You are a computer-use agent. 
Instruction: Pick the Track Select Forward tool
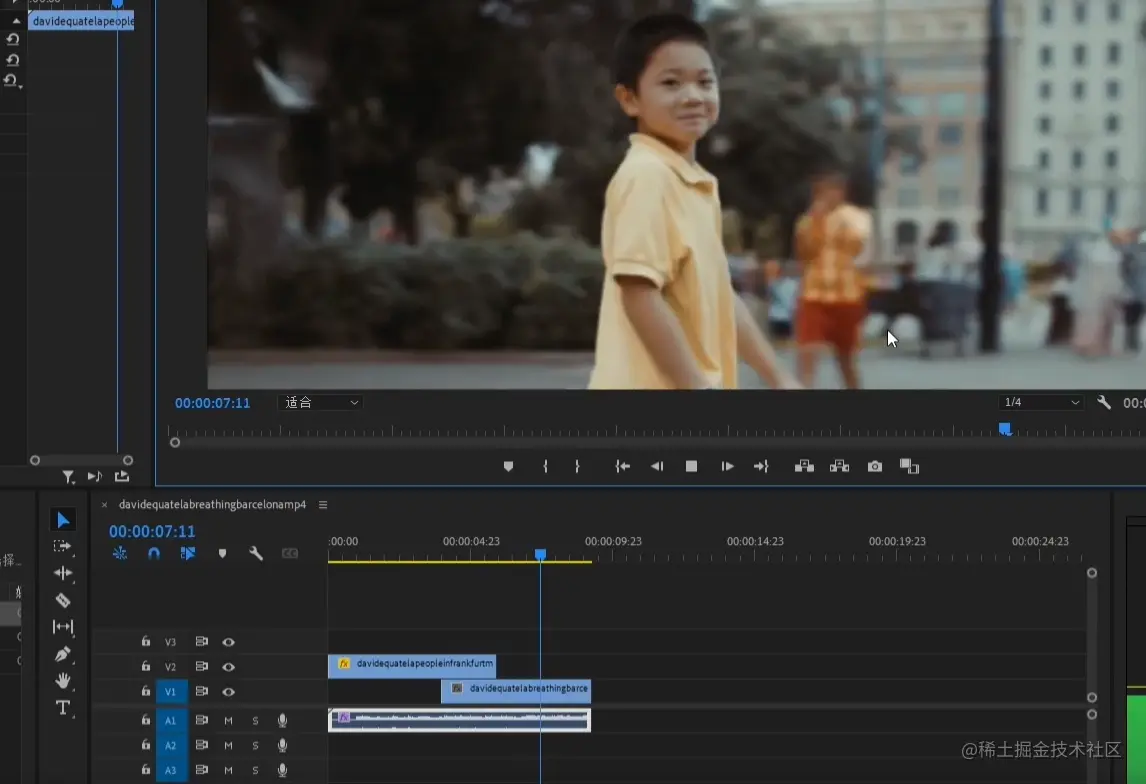coord(63,546)
